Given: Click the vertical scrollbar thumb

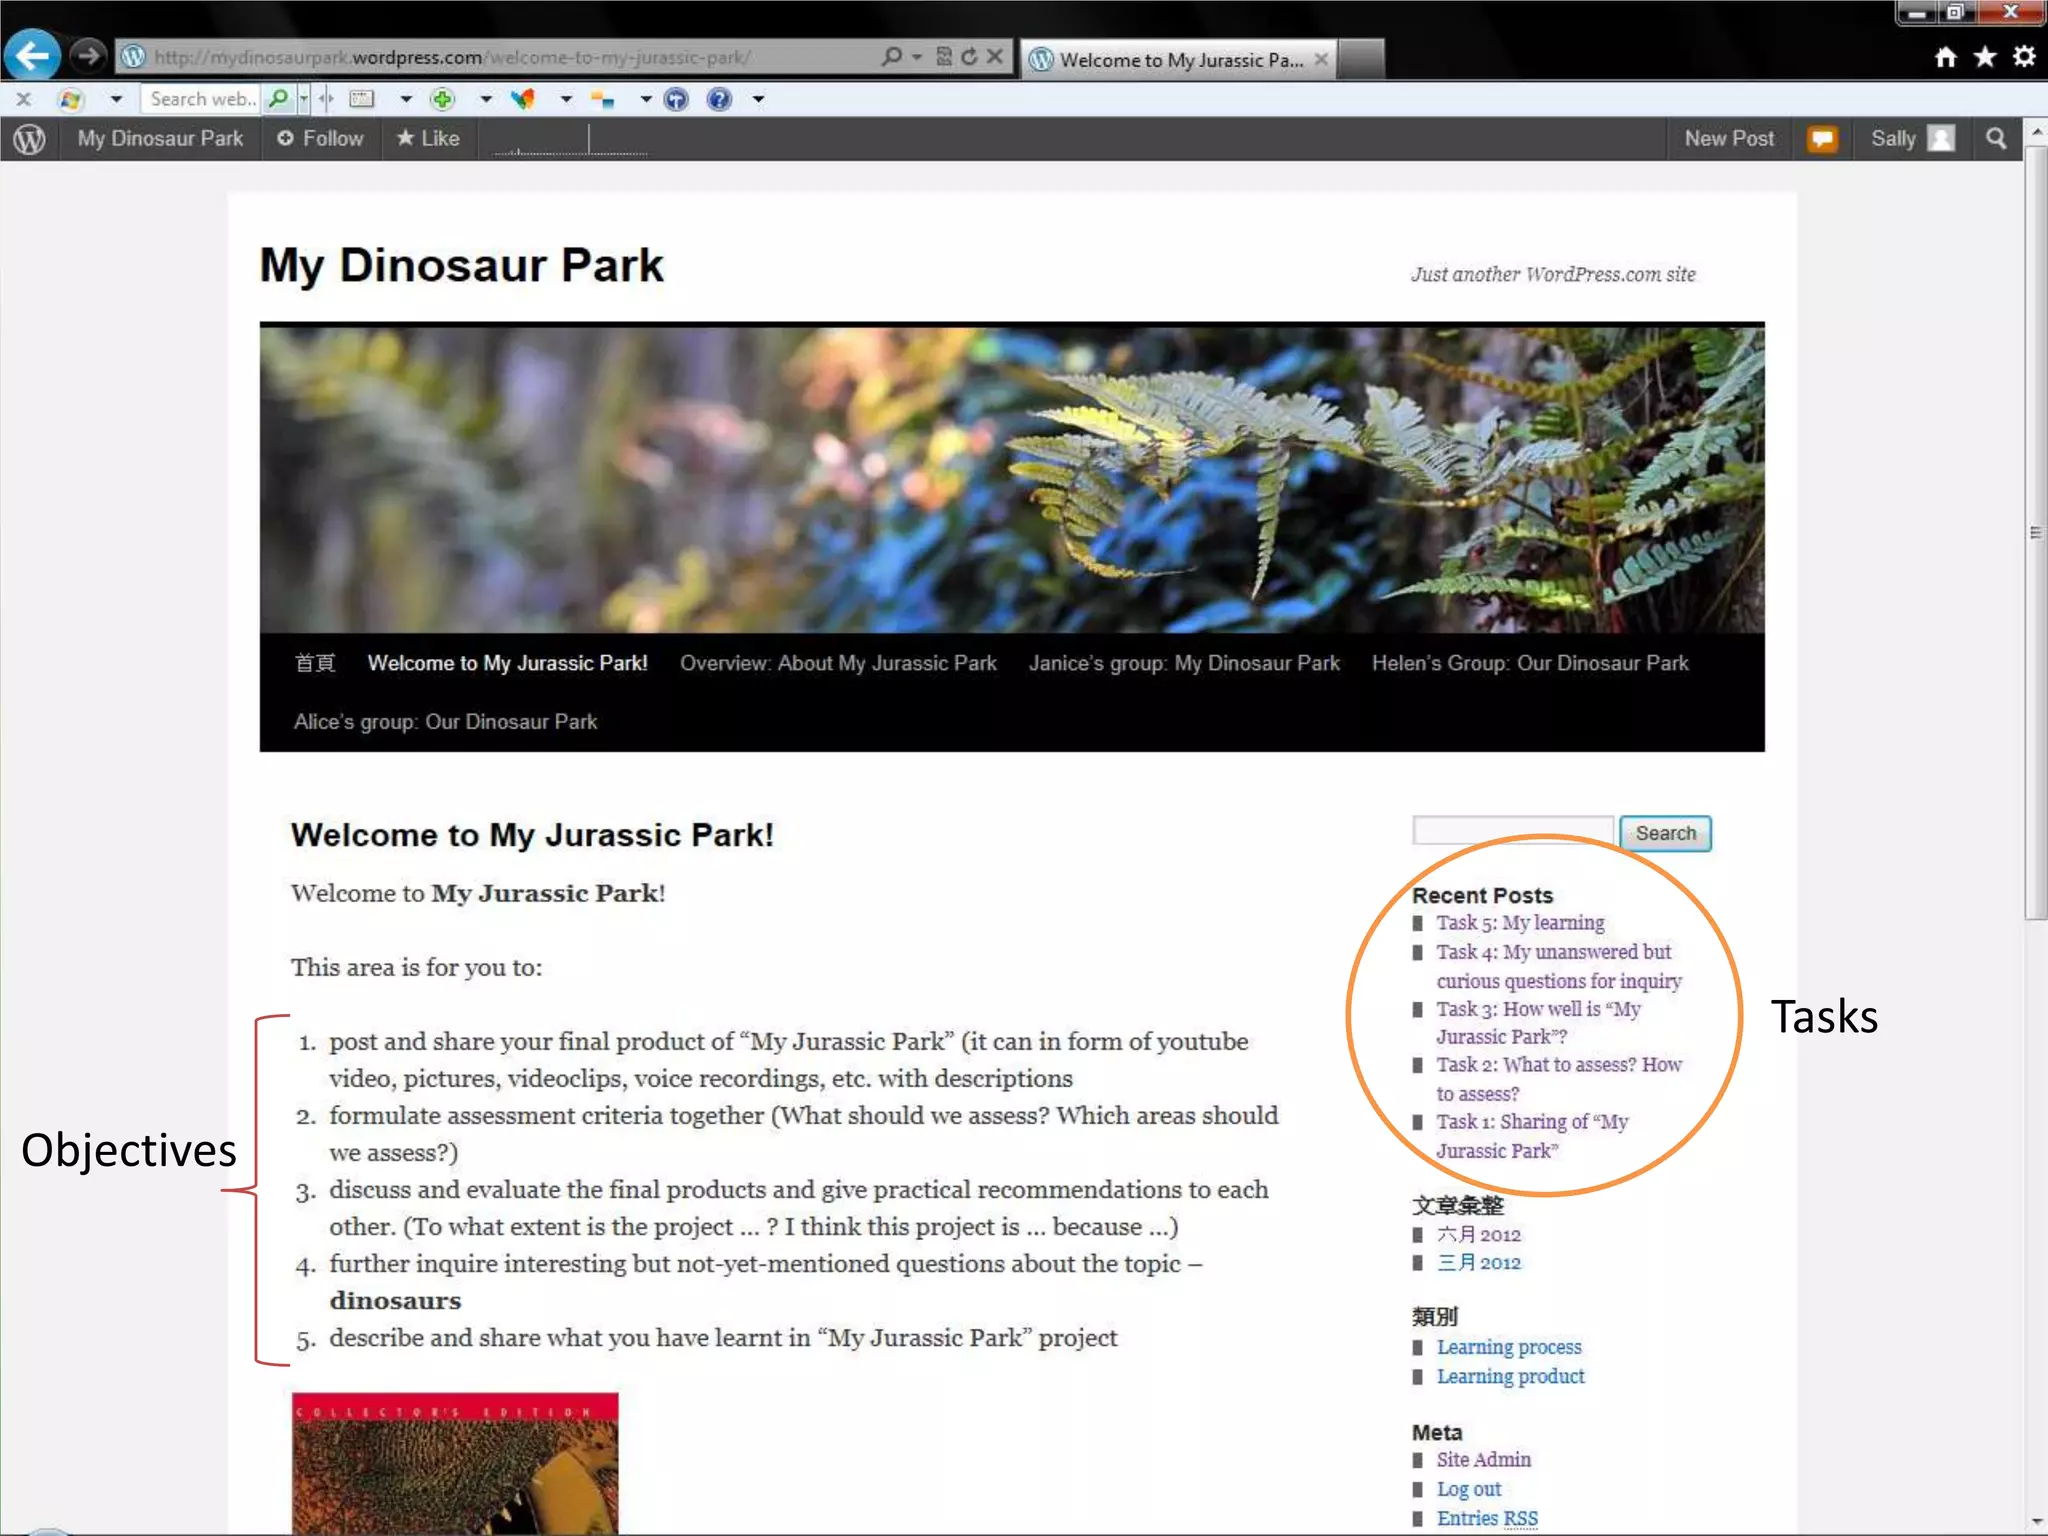Looking at the screenshot, I should tap(2035, 533).
